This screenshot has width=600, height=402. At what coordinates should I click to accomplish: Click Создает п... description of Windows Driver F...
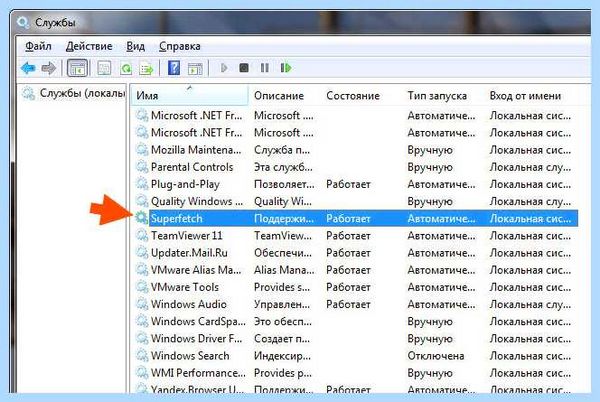click(x=282, y=339)
